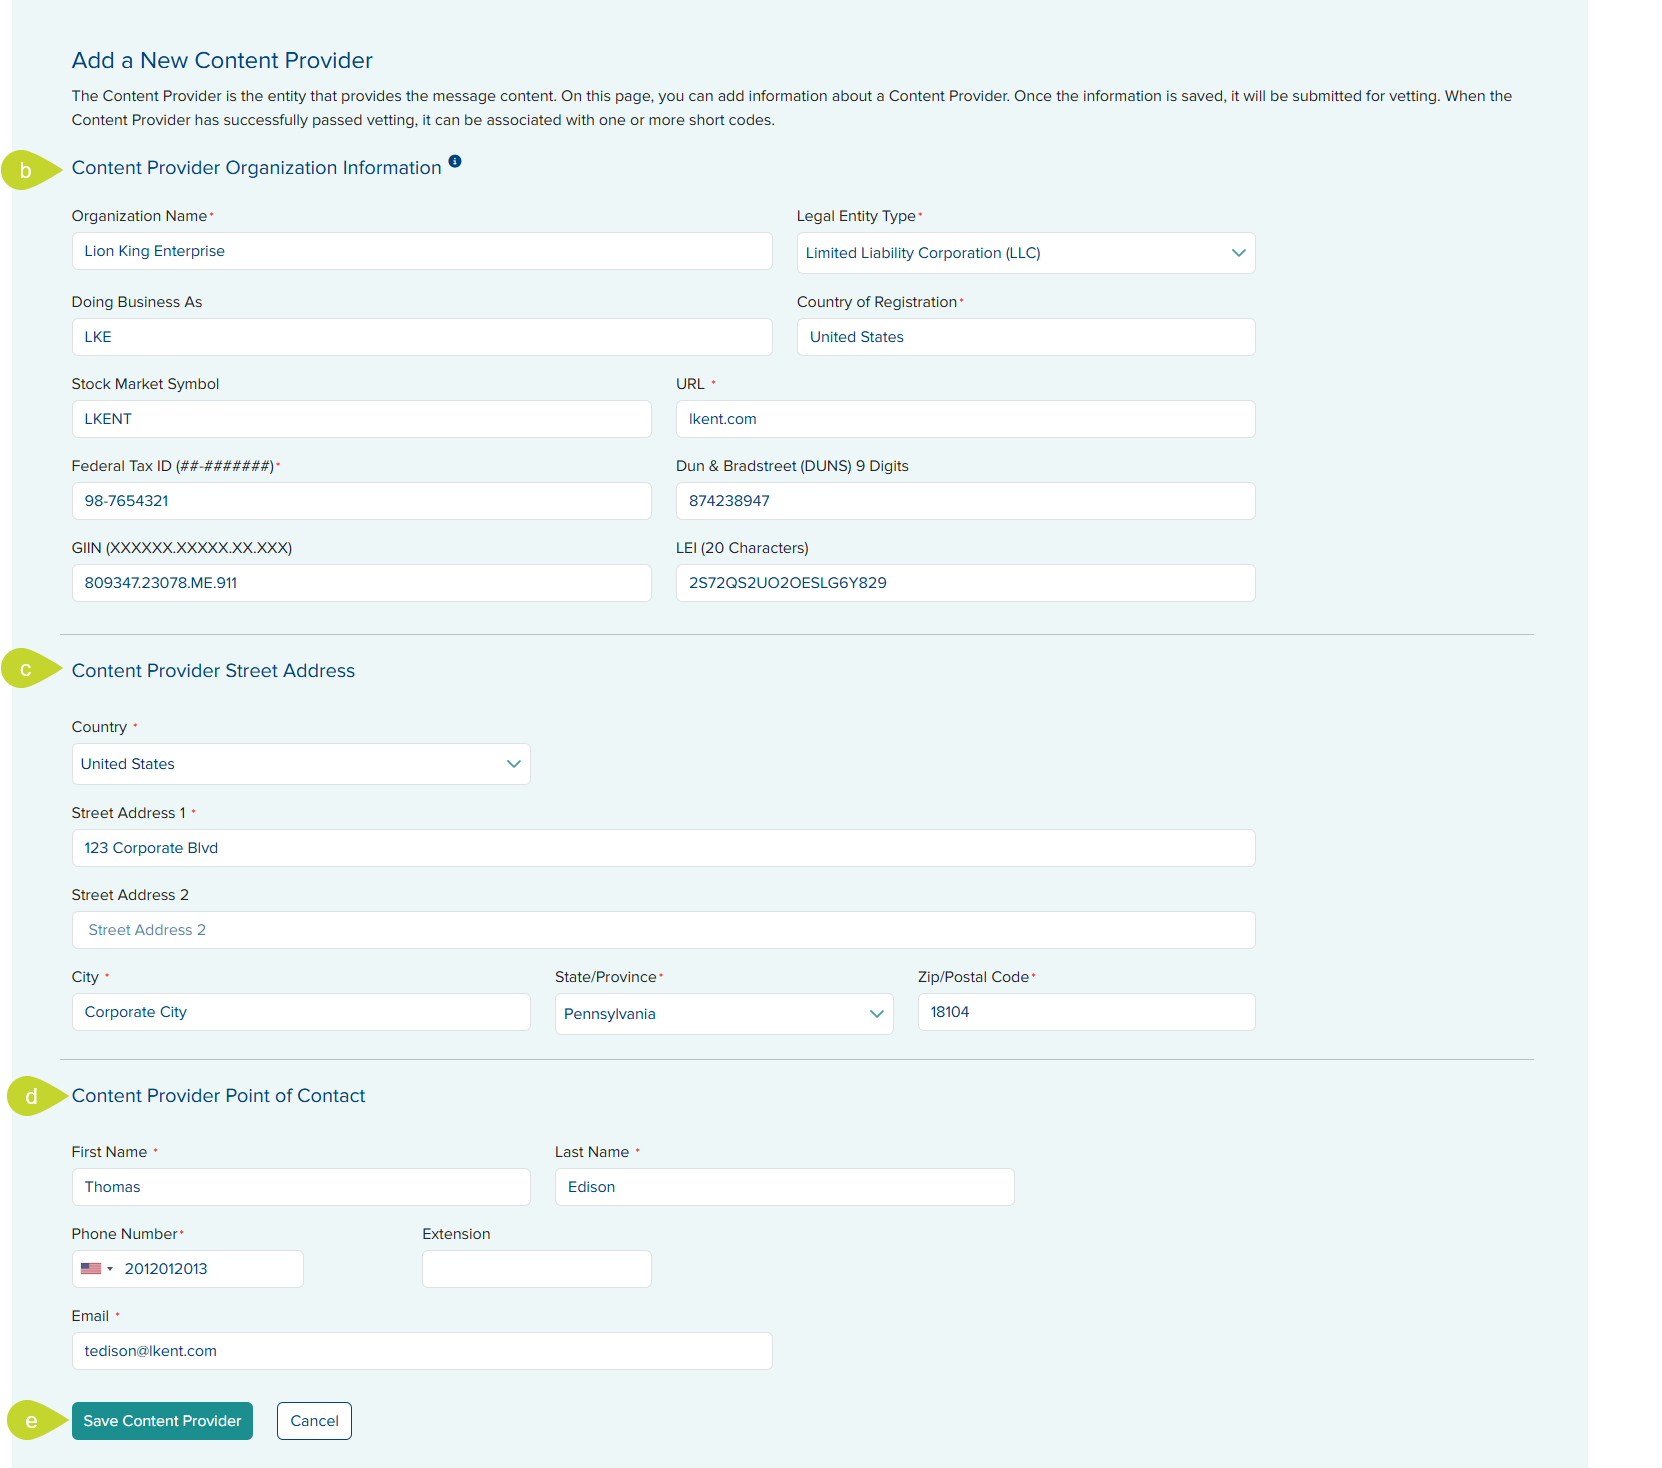Click the Legal Entity Type label

pos(856,216)
